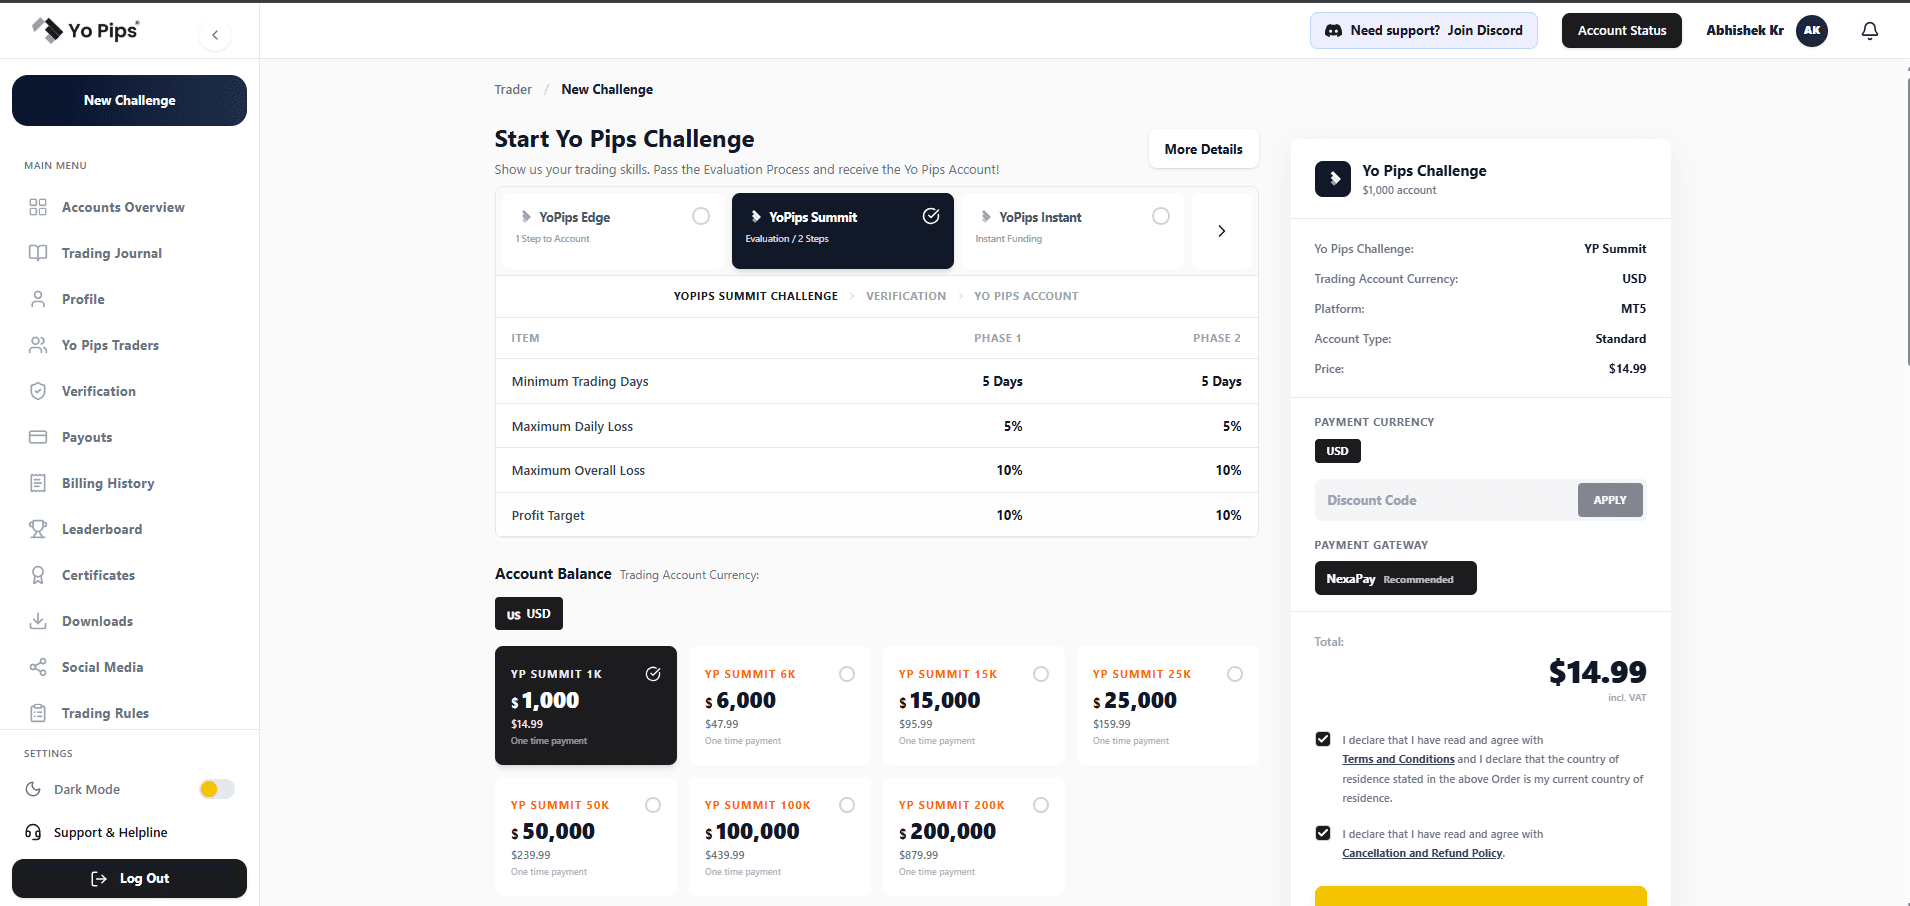The height and width of the screenshot is (906, 1910).
Task: Click Need support? Join Discord button
Action: (1424, 31)
